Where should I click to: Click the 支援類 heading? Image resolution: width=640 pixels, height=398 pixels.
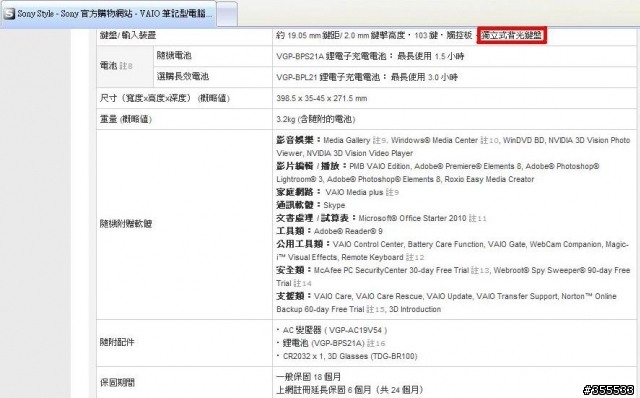(x=291, y=296)
